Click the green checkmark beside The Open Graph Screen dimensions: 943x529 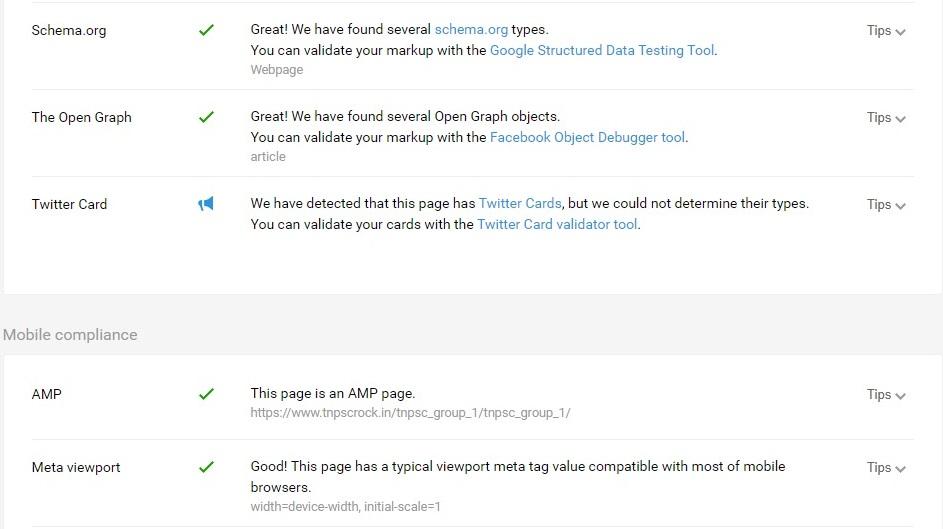tap(206, 117)
